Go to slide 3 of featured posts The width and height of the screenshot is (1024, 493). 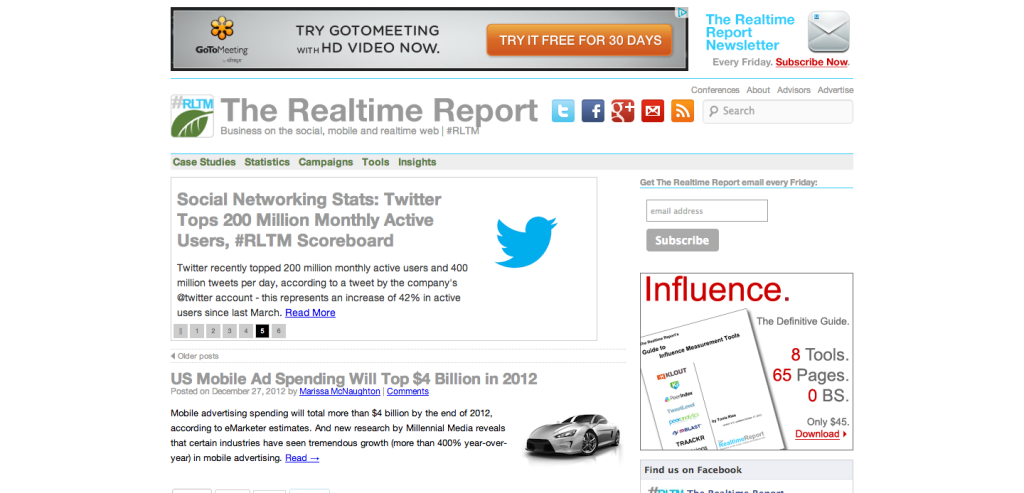coord(229,331)
